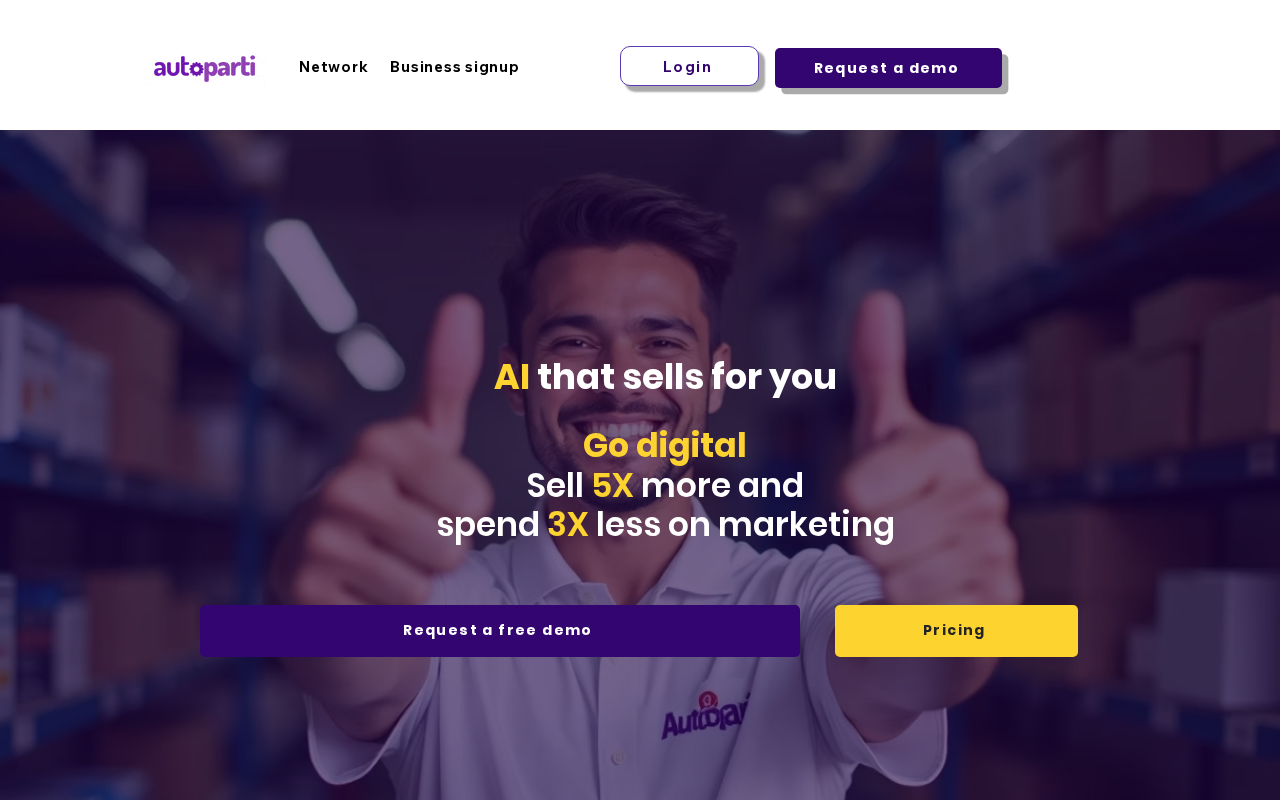Click the 'more and' text in hero
The width and height of the screenshot is (1280, 800).
coord(722,486)
